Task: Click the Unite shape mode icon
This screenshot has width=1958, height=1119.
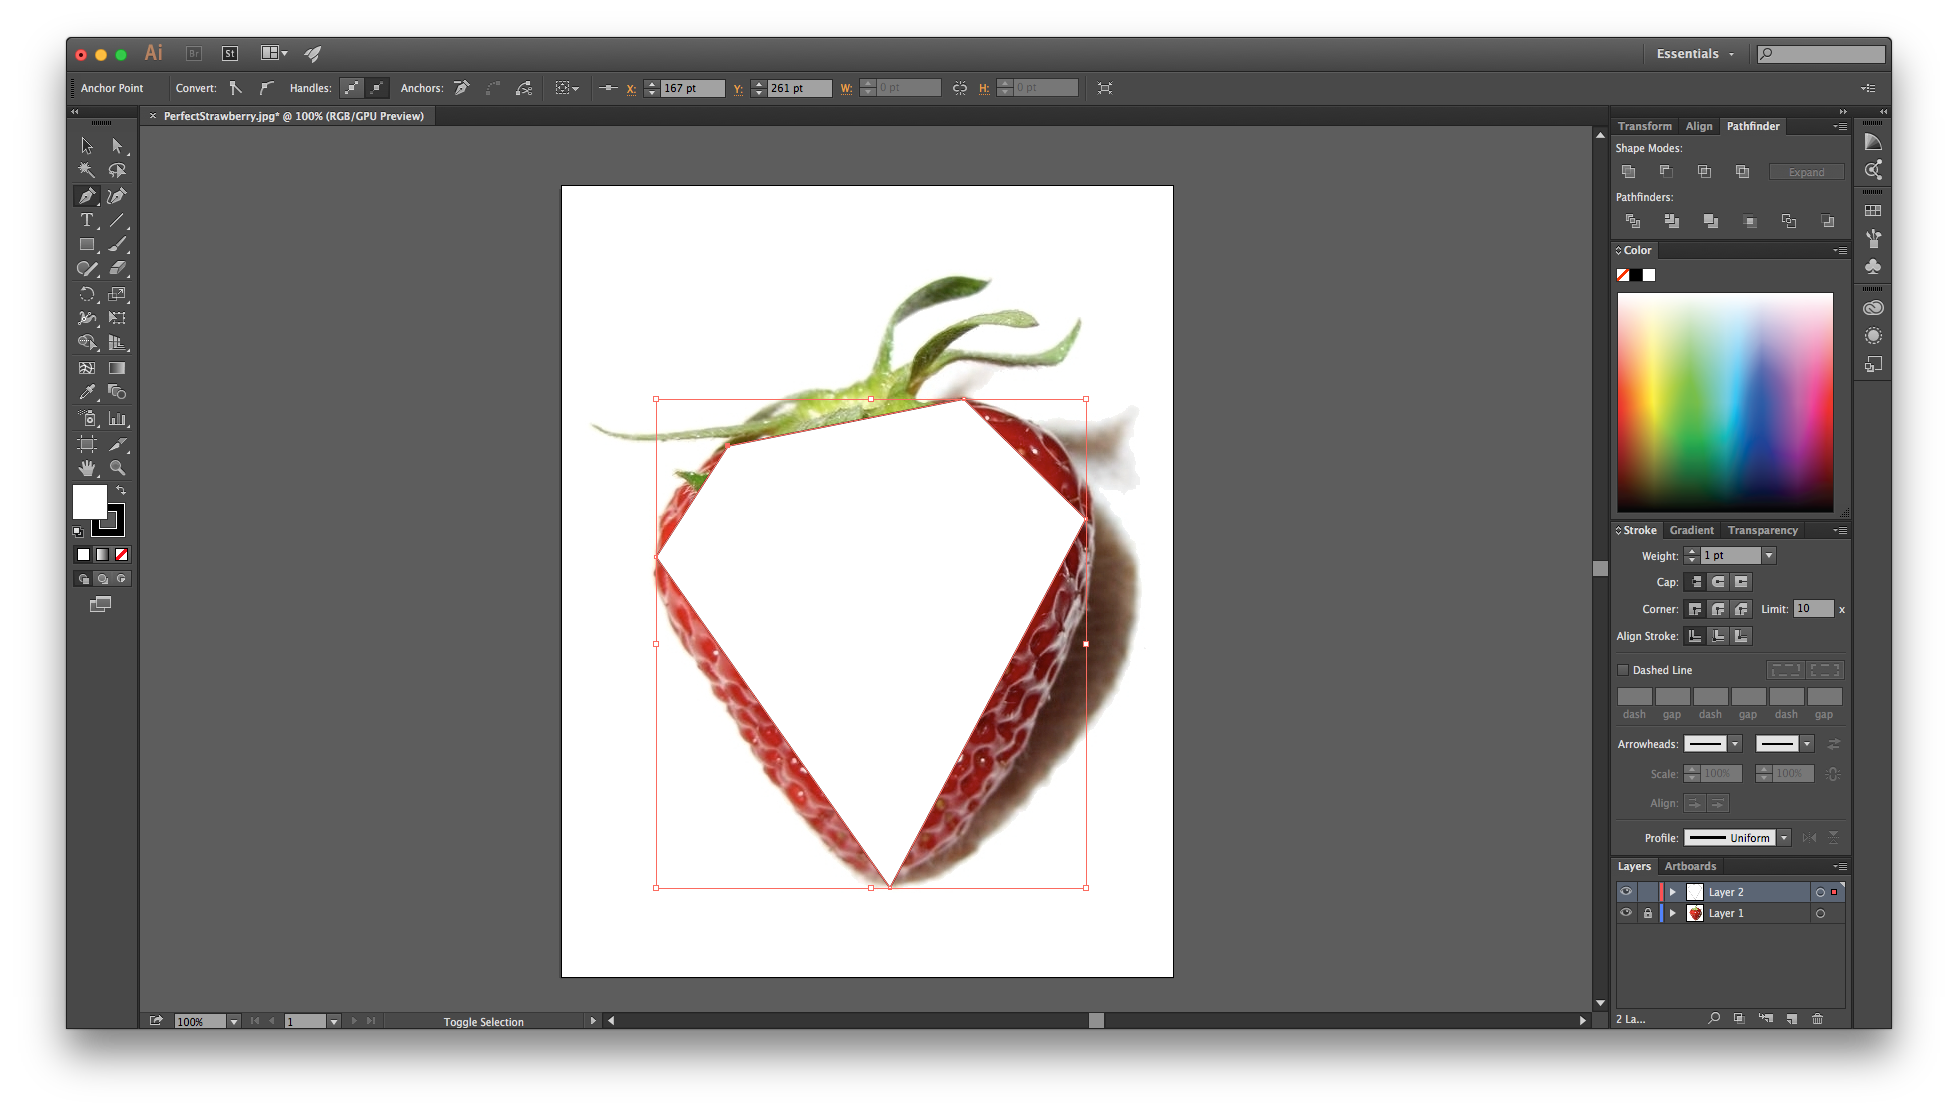Action: pyautogui.click(x=1628, y=172)
